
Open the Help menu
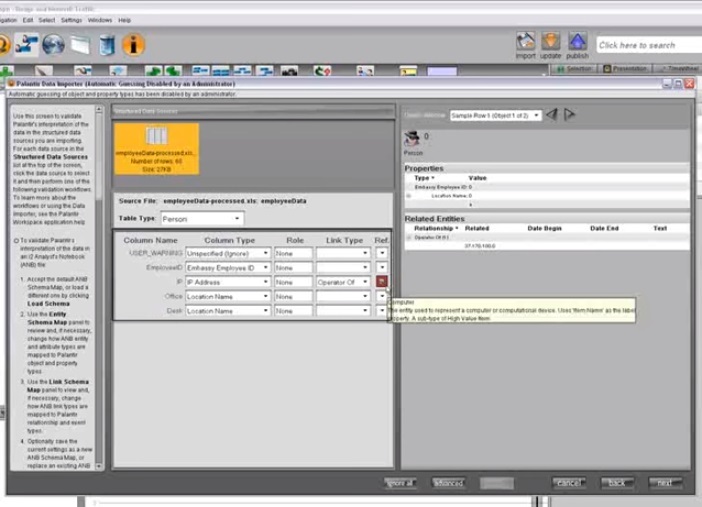[x=124, y=20]
